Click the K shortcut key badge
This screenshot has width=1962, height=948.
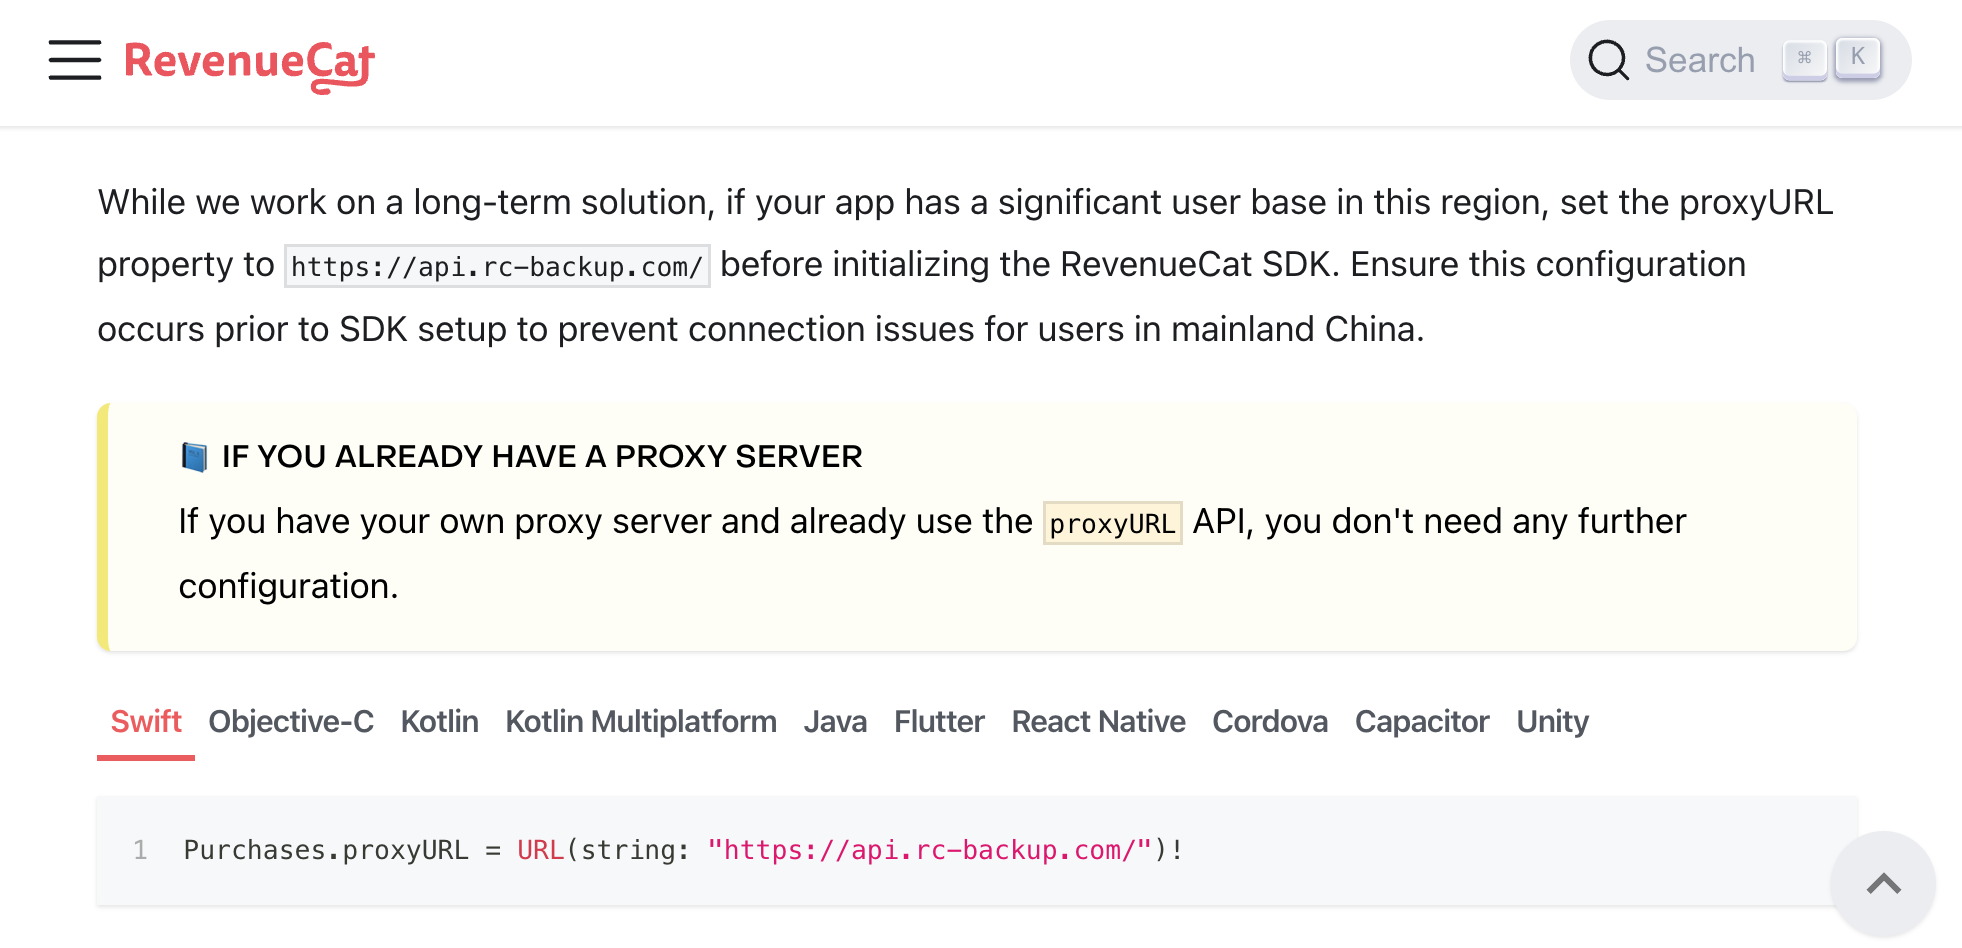pos(1857,58)
